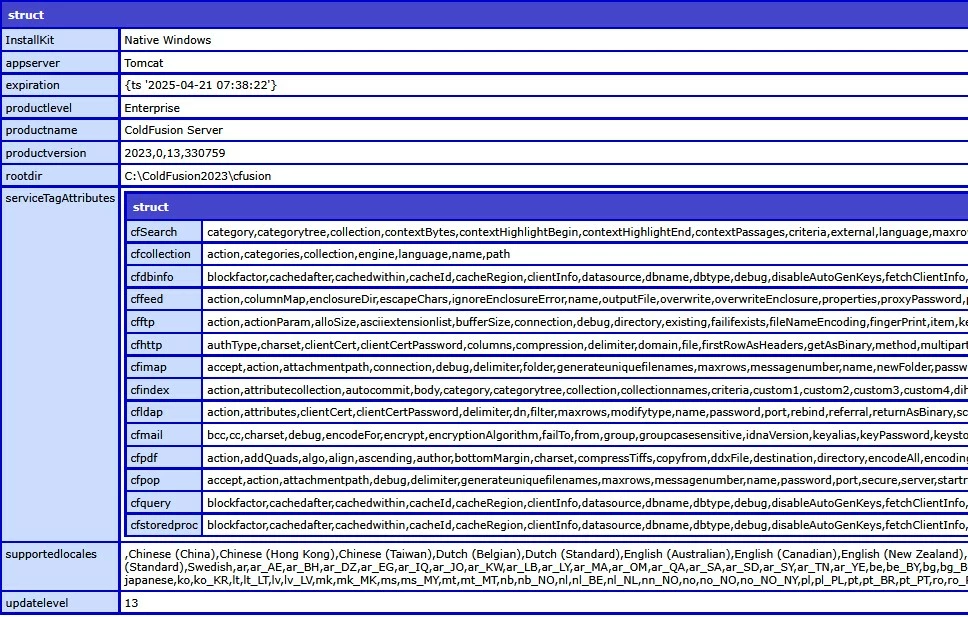Click the cfdbinfo attributes value
The height and width of the screenshot is (617, 968).
point(585,277)
